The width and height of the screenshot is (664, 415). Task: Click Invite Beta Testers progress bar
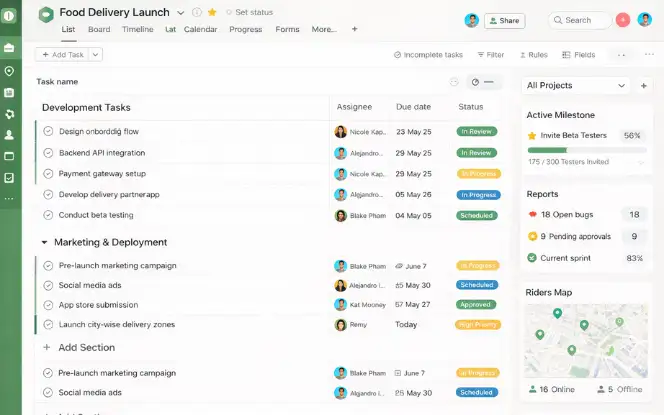point(587,150)
